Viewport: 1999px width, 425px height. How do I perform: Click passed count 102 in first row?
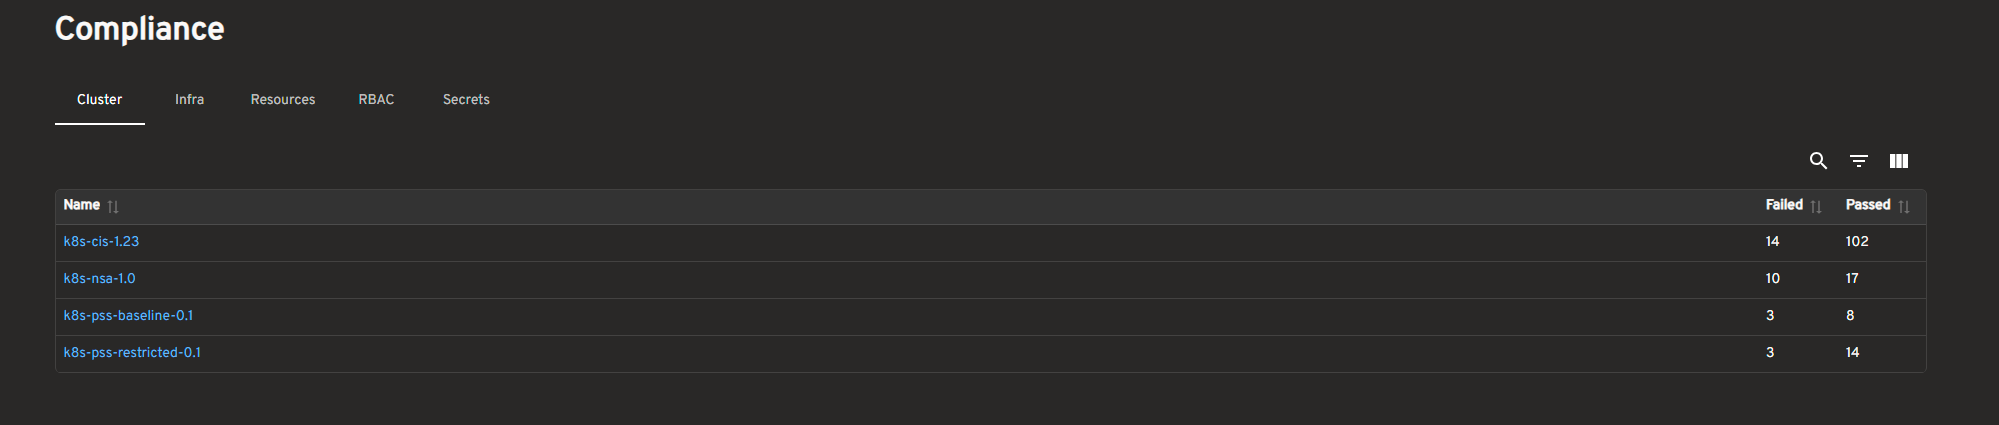[1857, 242]
